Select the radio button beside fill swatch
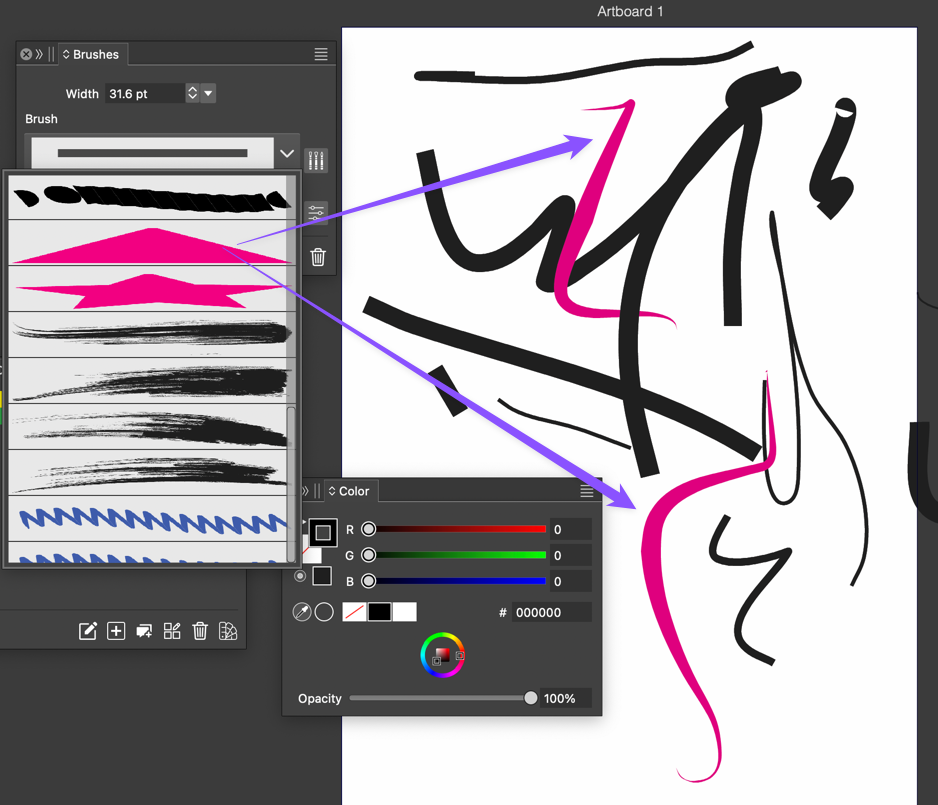Image resolution: width=938 pixels, height=805 pixels. click(300, 576)
